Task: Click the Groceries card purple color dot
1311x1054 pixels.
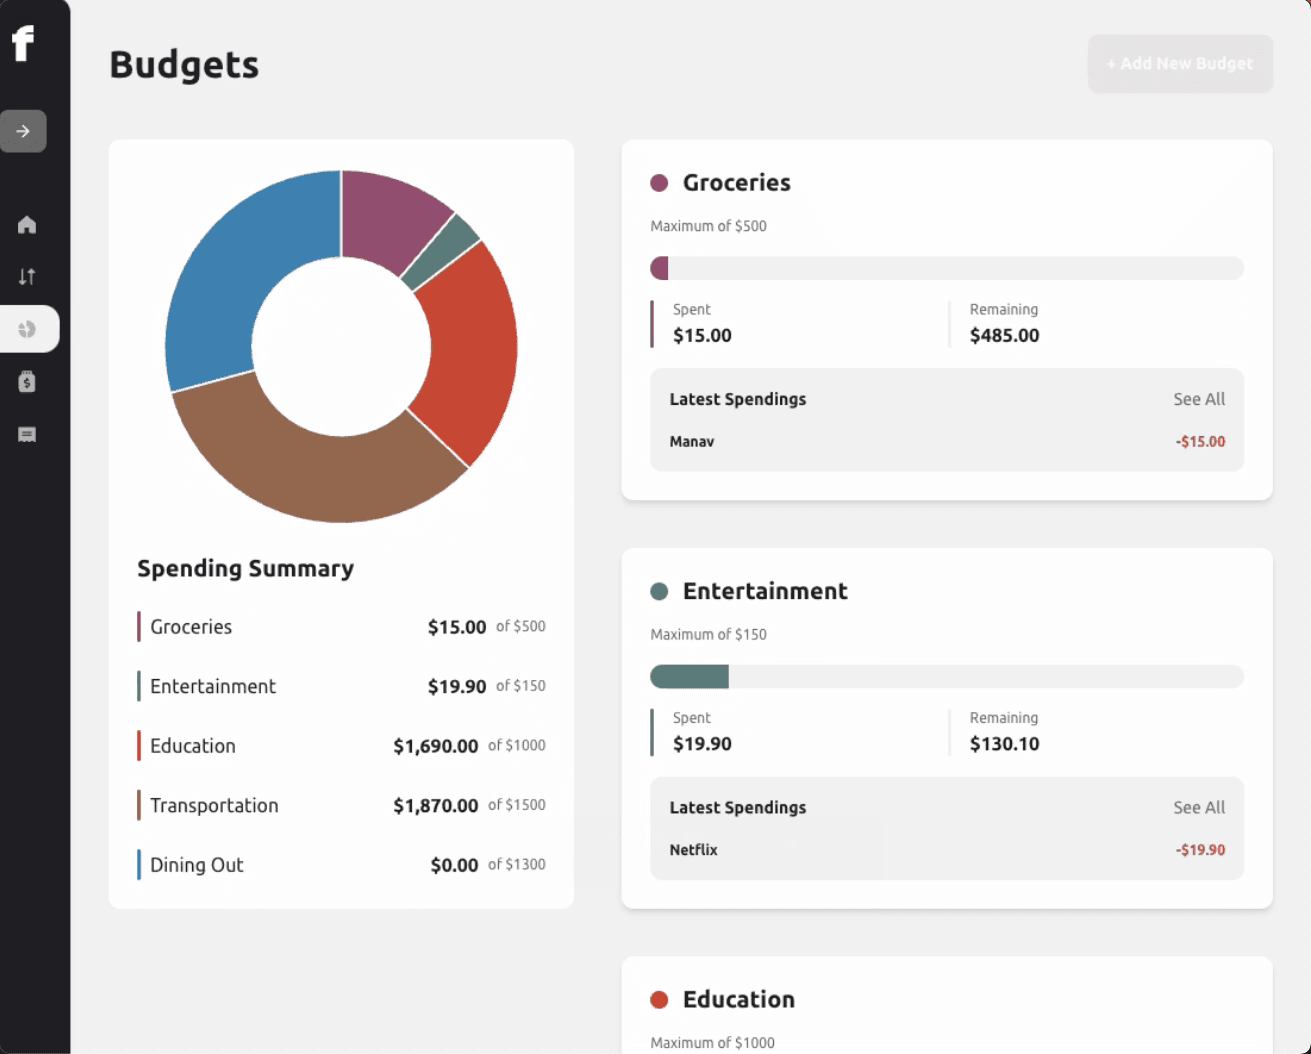Action: (x=659, y=183)
